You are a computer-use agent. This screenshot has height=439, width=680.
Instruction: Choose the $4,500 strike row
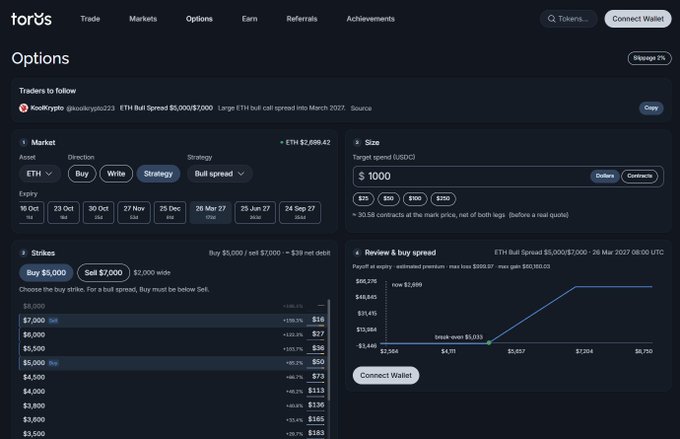click(173, 377)
